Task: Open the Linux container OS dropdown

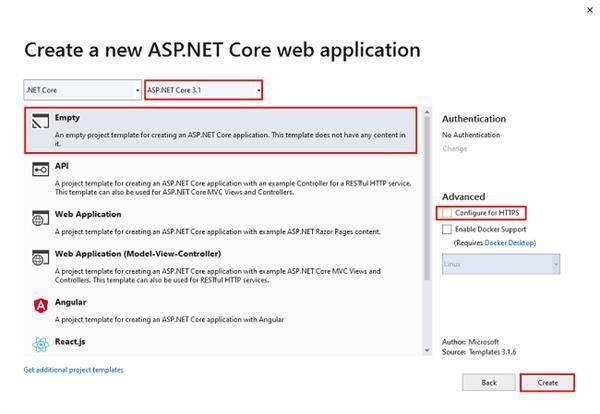Action: point(500,264)
